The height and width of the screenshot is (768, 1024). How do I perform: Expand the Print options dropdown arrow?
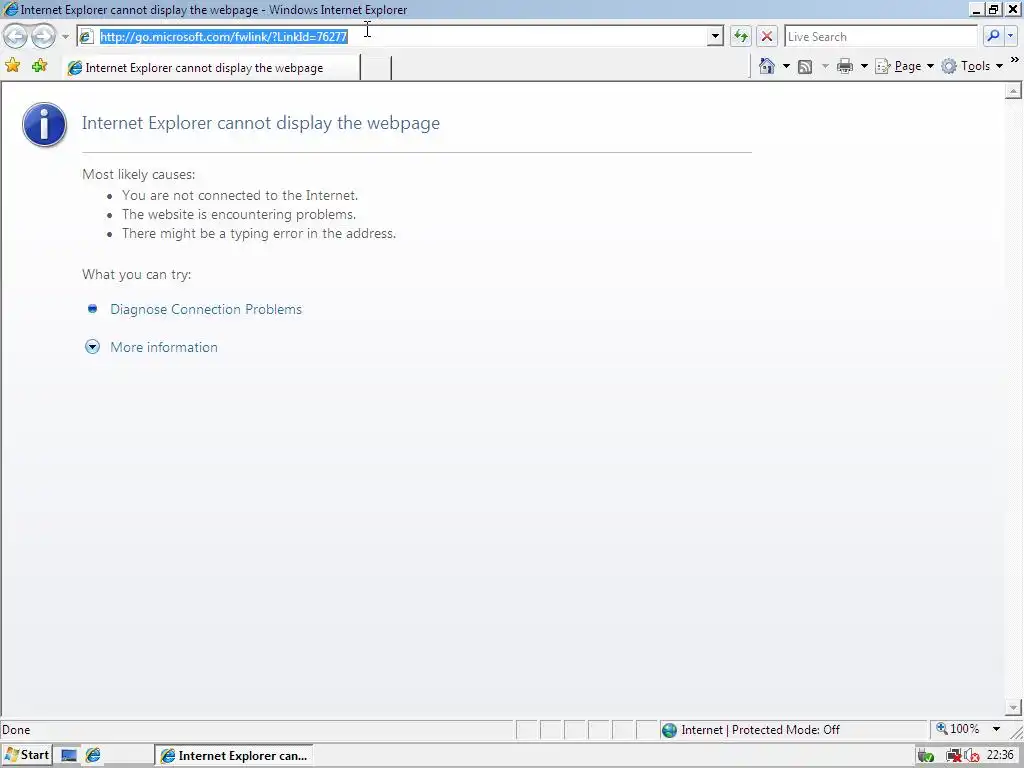[864, 66]
